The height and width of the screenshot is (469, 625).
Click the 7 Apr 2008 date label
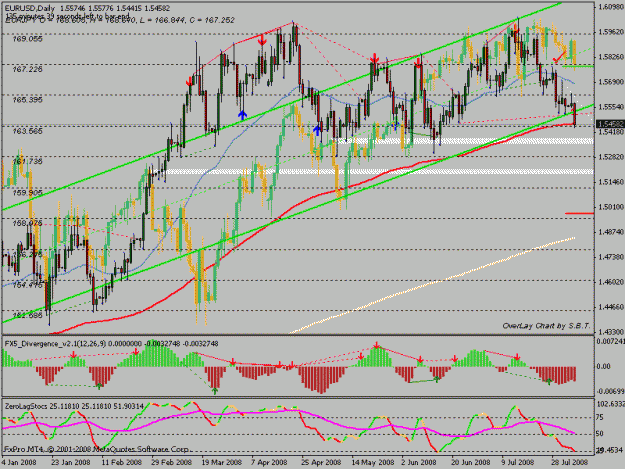(269, 463)
